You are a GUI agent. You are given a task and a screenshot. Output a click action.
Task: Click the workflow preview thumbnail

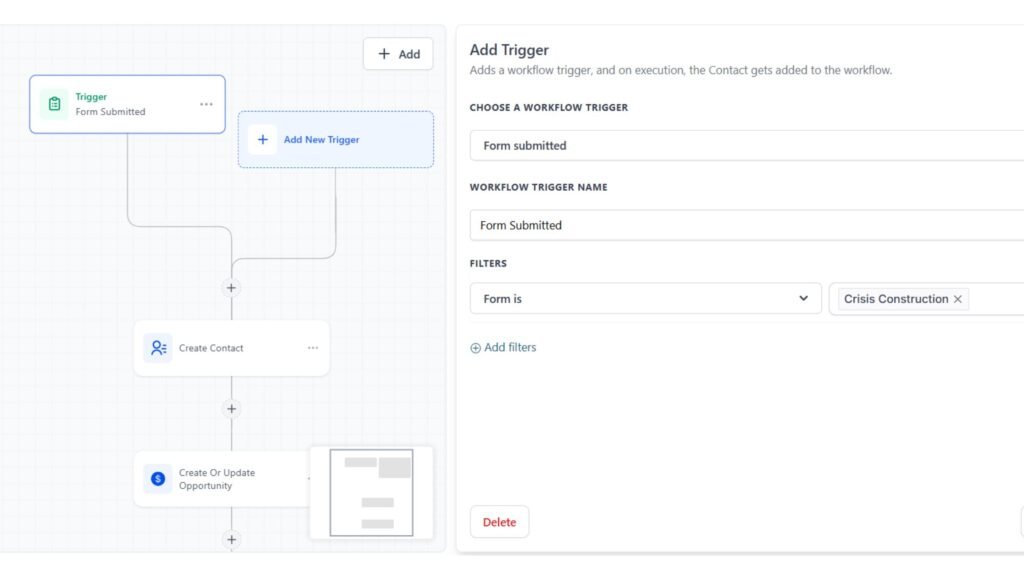(x=371, y=491)
